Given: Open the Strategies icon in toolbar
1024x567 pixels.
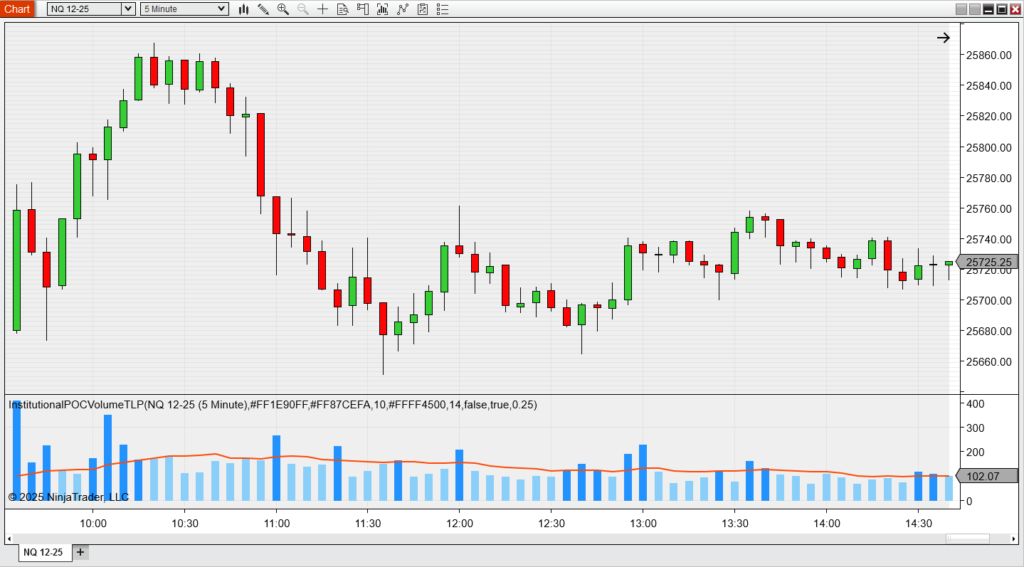Looking at the screenshot, I should click(x=423, y=9).
